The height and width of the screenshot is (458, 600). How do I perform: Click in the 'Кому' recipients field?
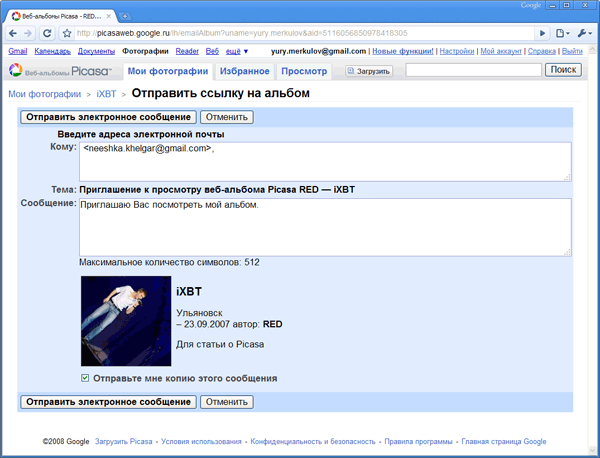[325, 161]
